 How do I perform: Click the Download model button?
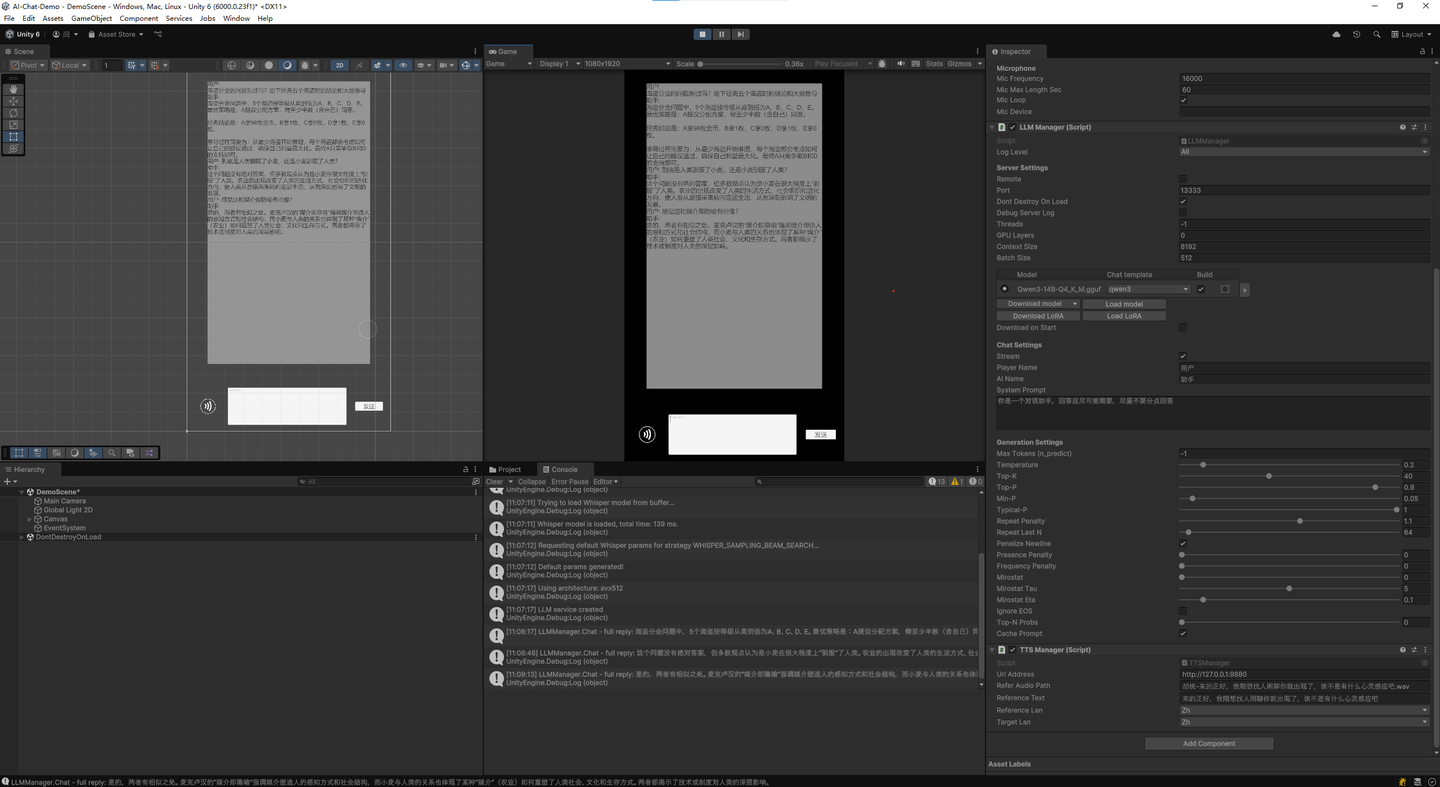click(x=1037, y=304)
